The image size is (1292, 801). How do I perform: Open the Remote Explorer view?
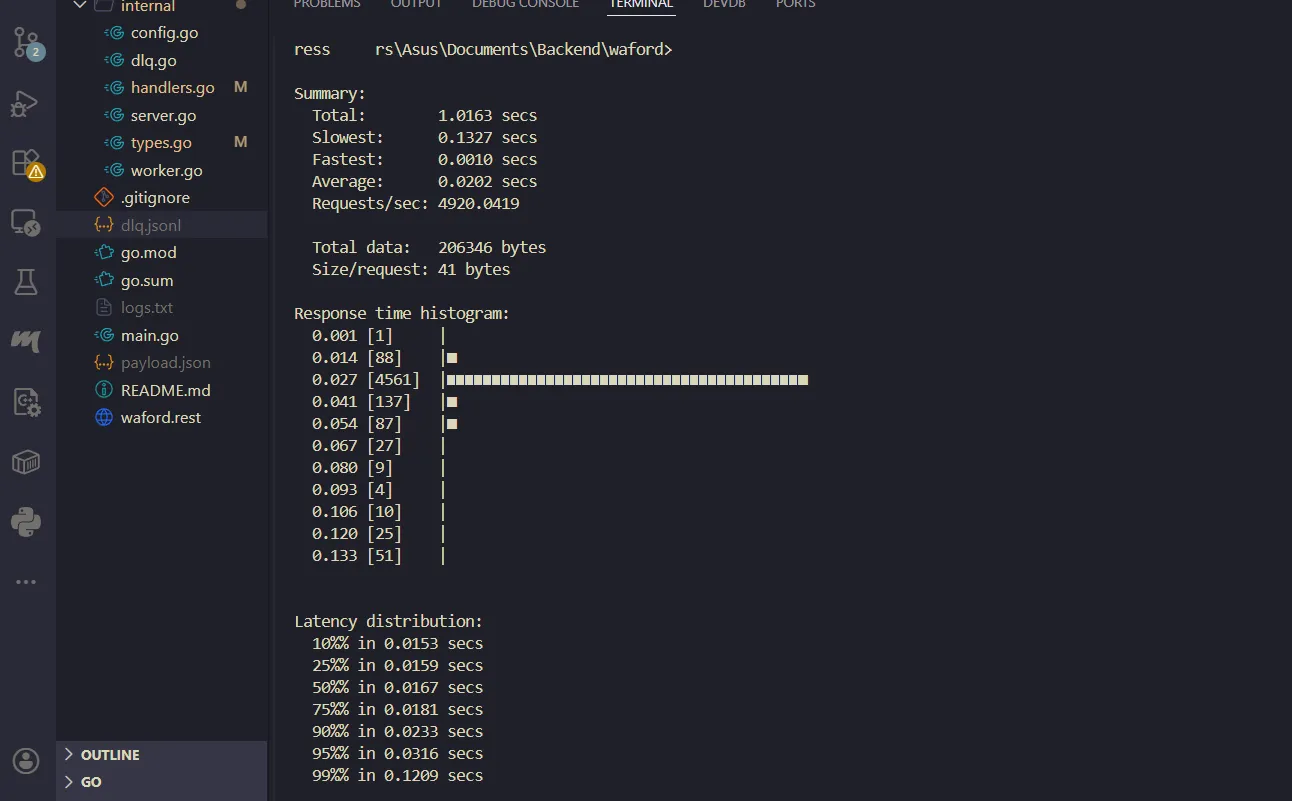[26, 223]
